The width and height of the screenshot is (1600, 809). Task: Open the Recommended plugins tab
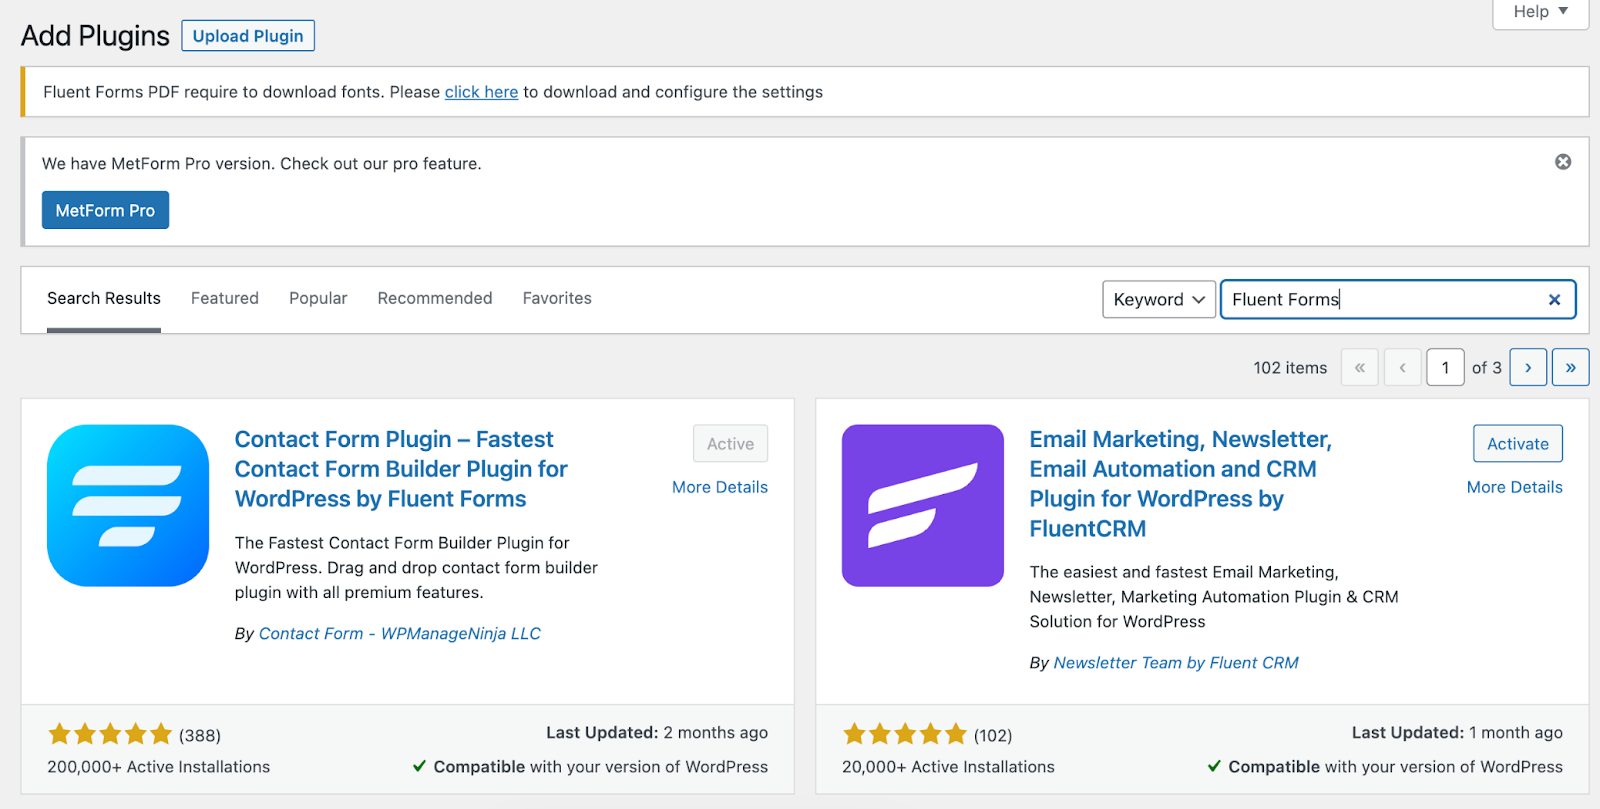point(435,298)
